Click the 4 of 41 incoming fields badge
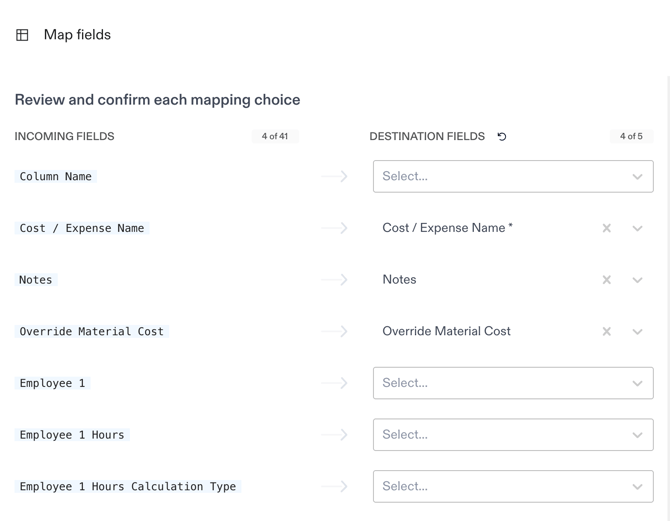This screenshot has width=670, height=521. tap(275, 136)
